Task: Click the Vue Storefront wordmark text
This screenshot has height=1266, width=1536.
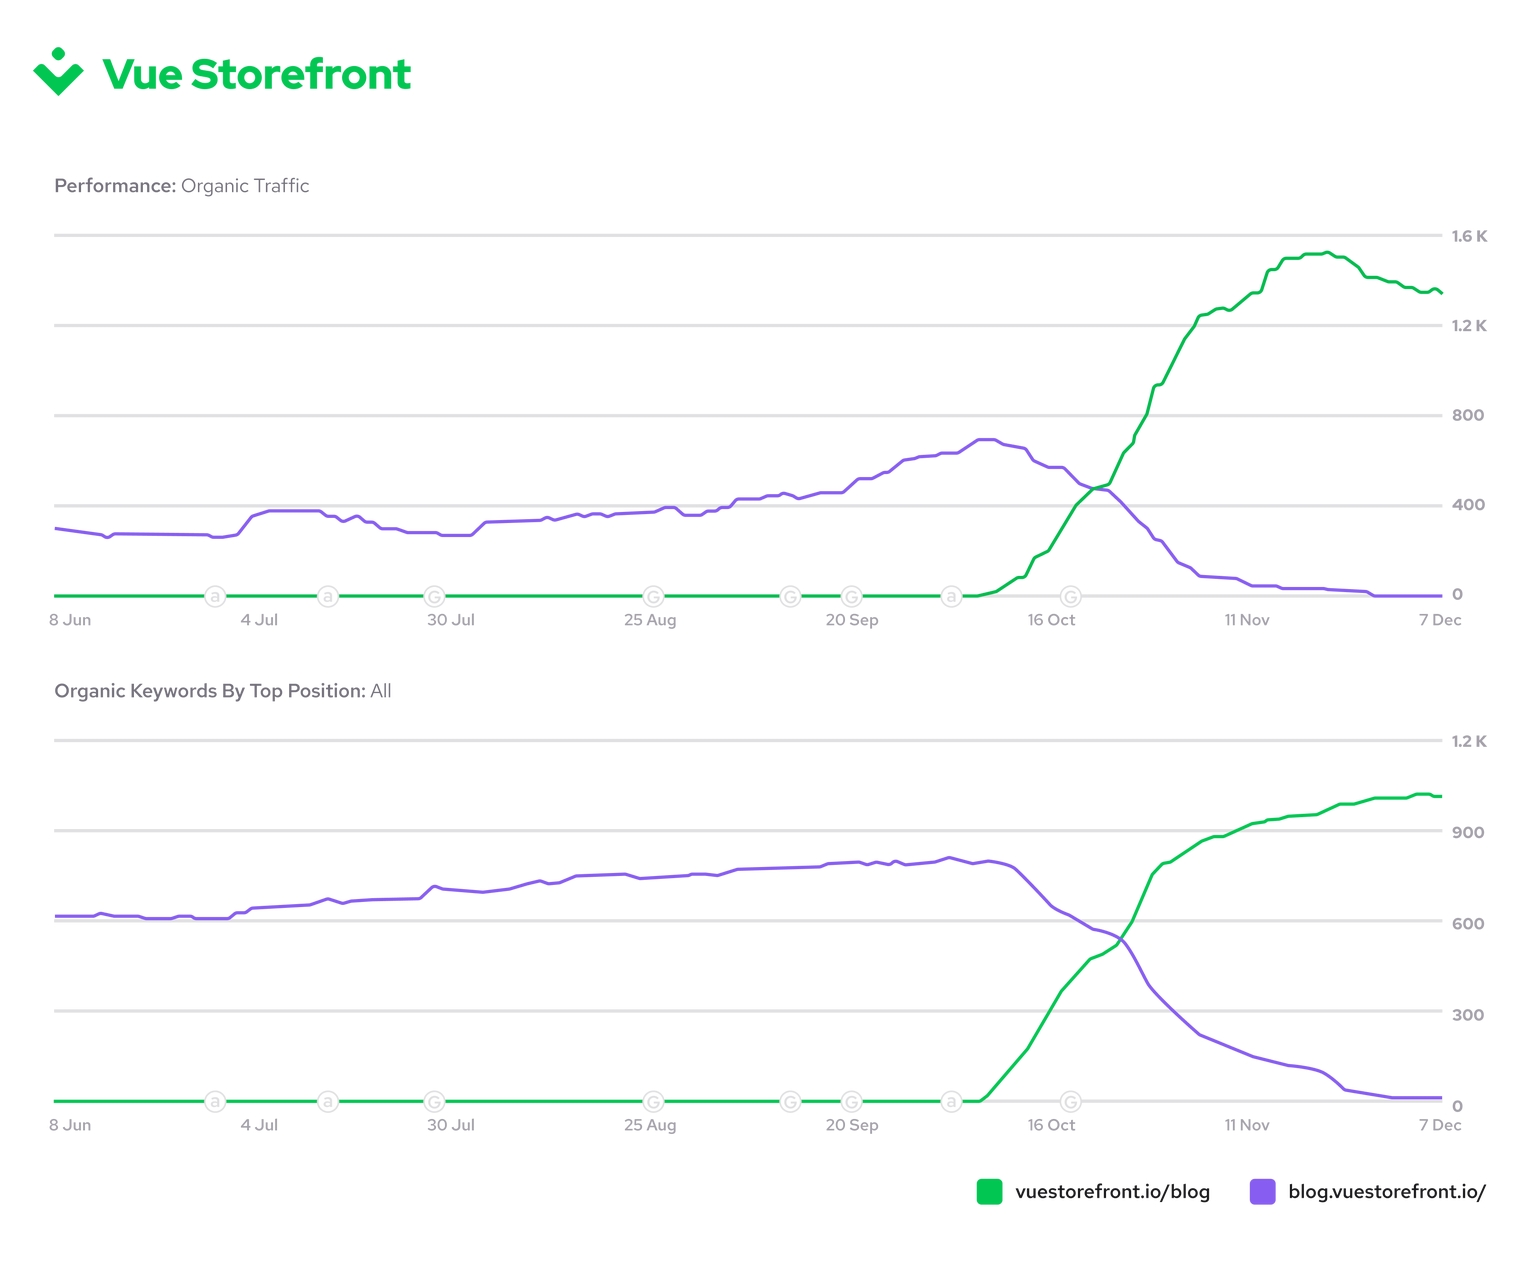Action: point(257,74)
